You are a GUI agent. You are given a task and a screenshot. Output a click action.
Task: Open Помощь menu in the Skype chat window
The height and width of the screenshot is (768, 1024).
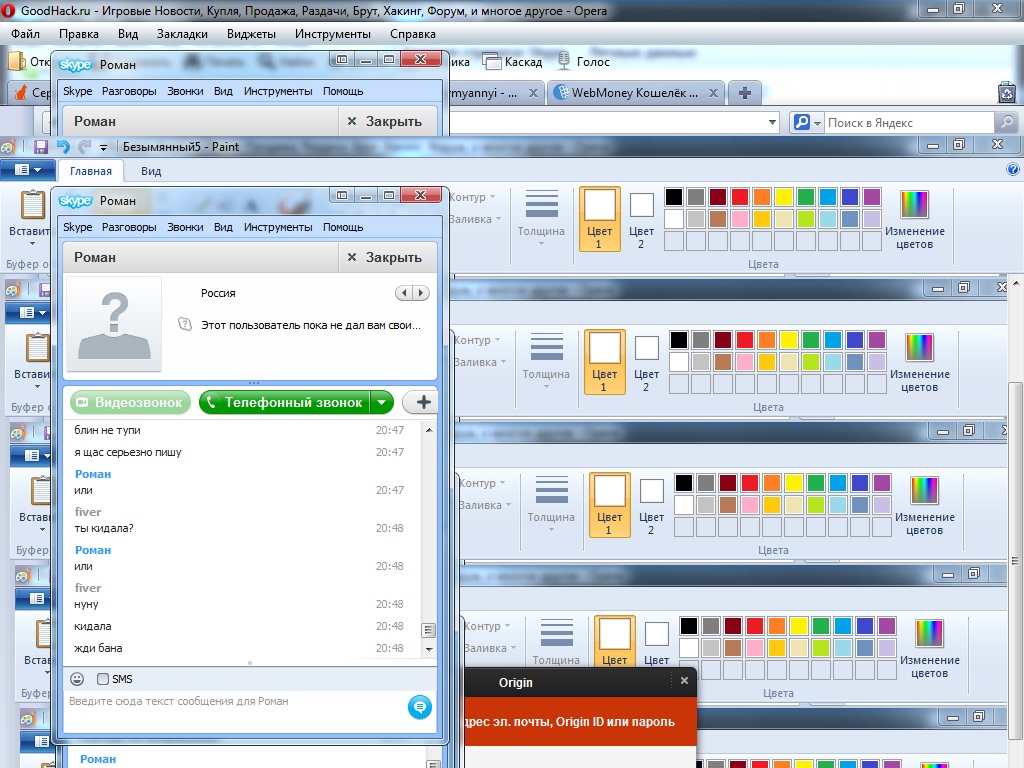pos(343,227)
